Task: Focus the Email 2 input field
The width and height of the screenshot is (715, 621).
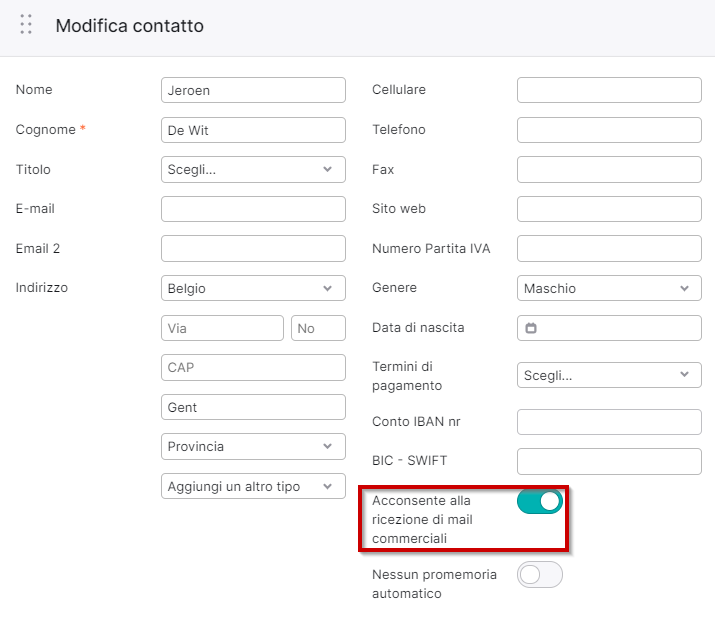Action: 253,248
